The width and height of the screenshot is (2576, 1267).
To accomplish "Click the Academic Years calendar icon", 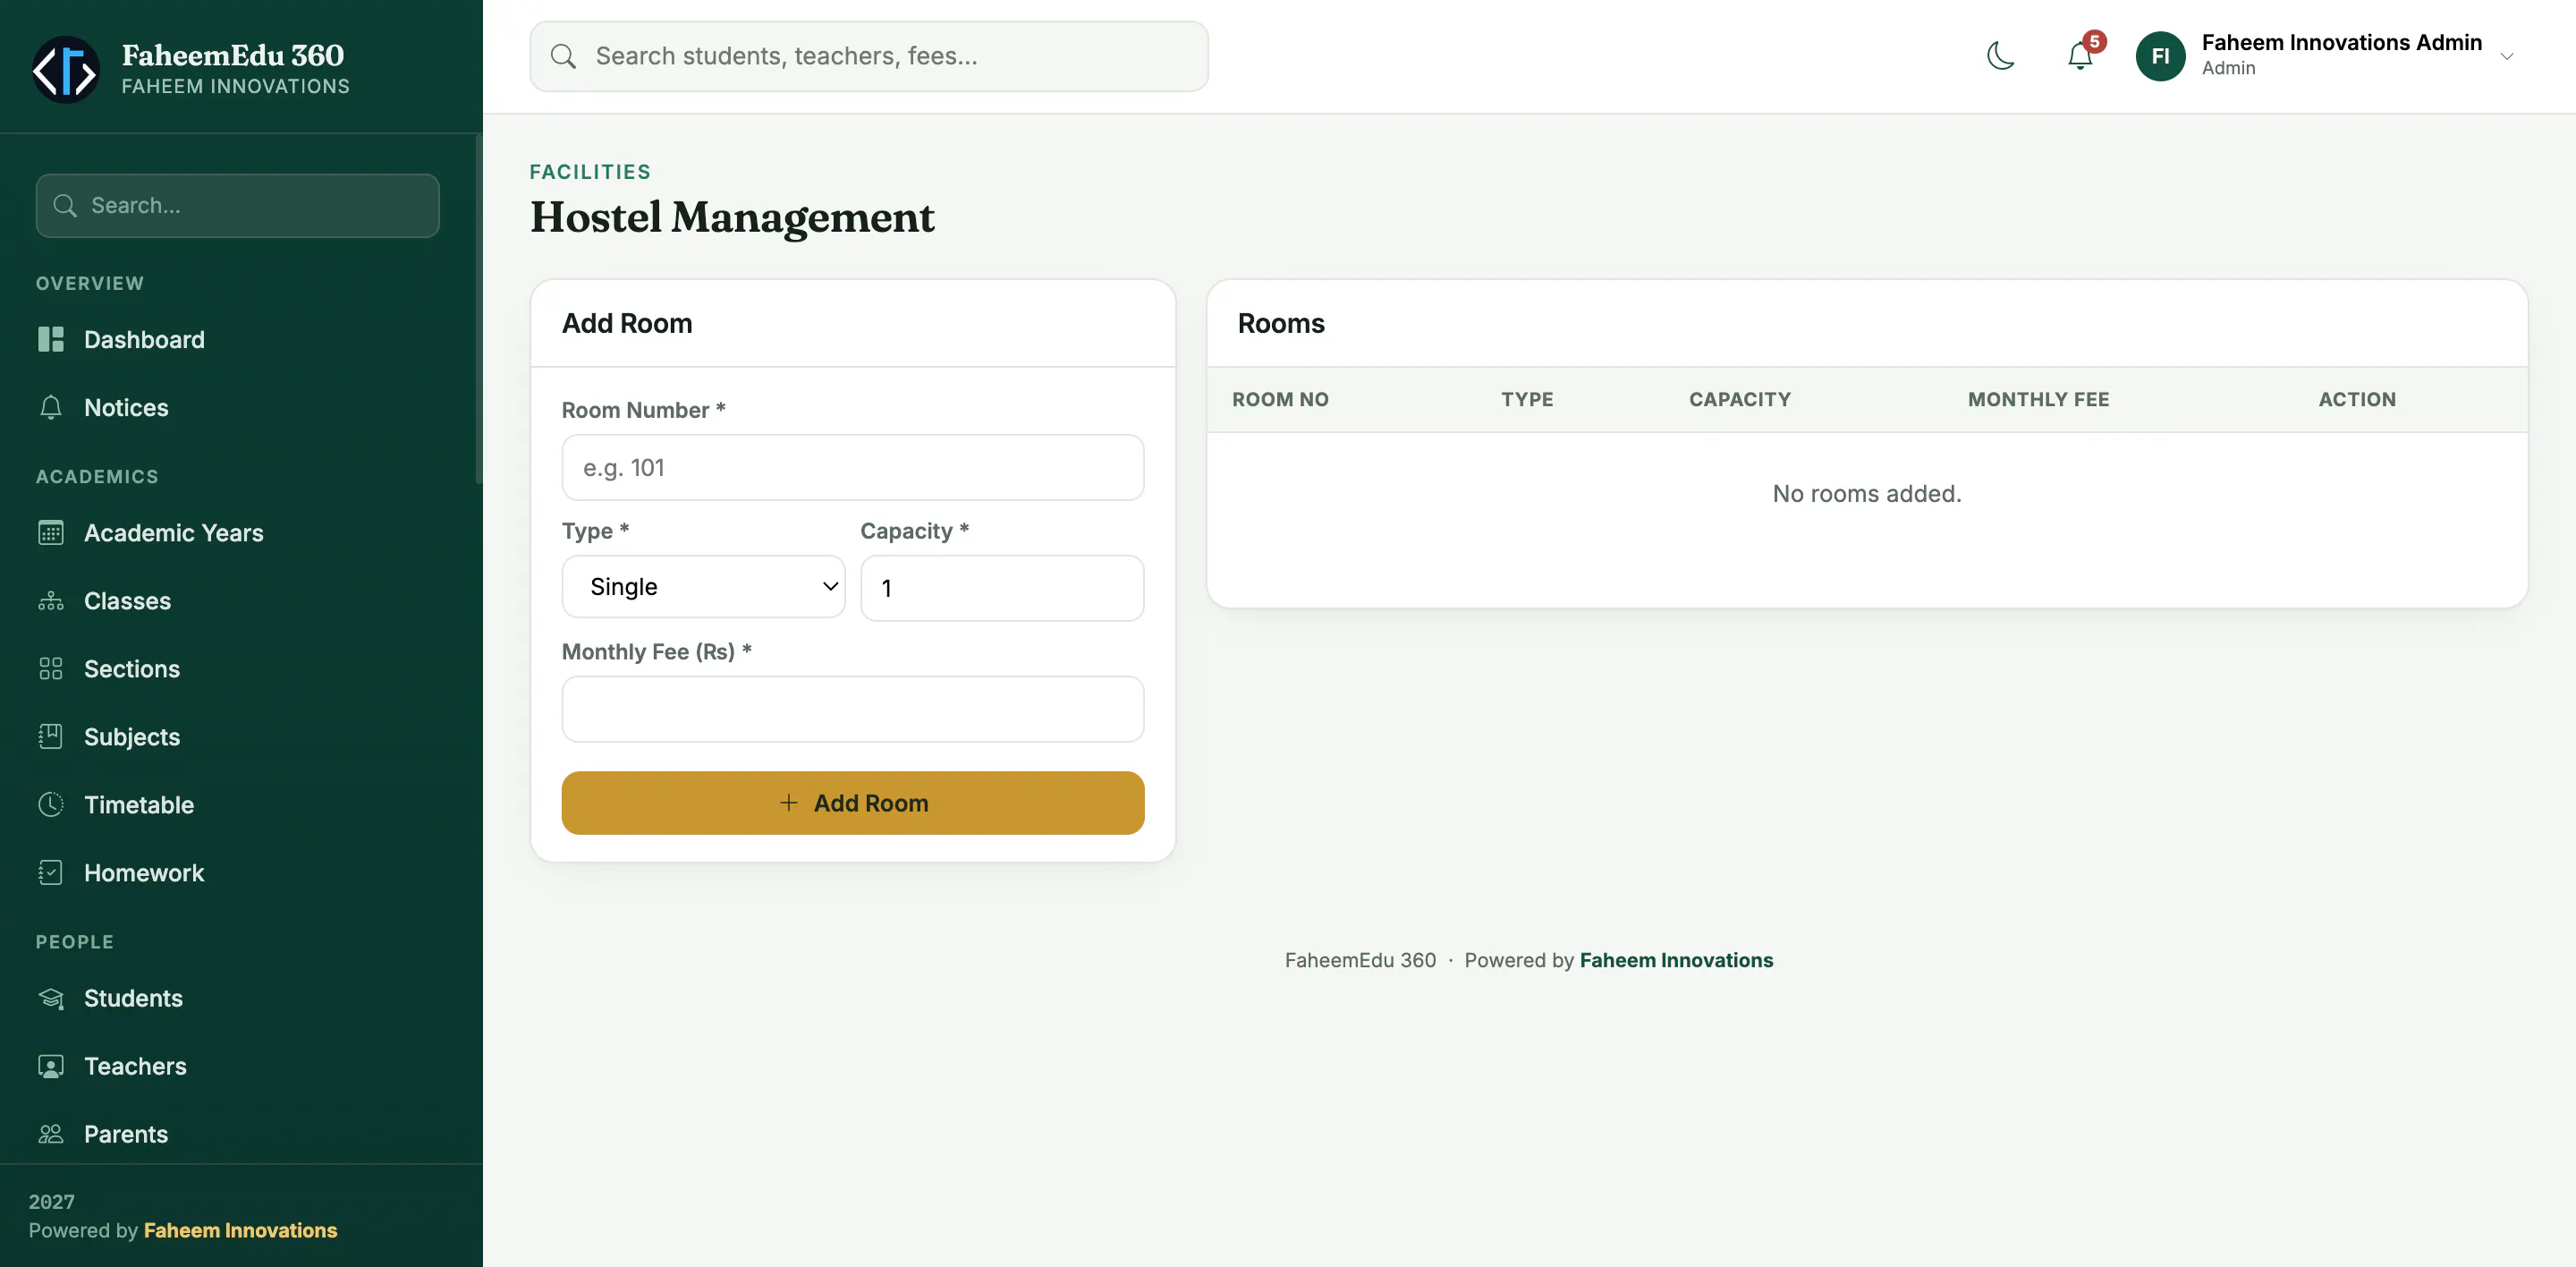I will 51,533.
